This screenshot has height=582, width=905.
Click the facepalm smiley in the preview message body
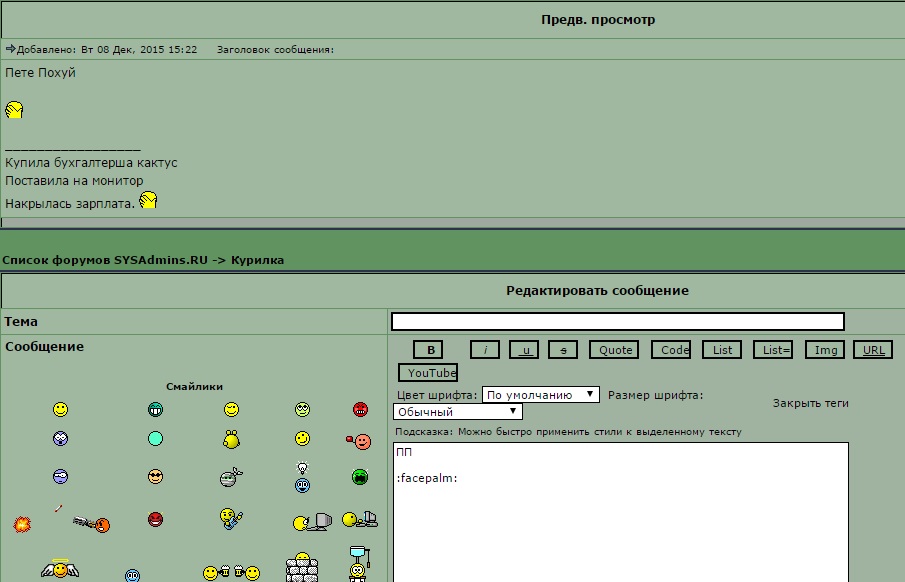click(14, 110)
